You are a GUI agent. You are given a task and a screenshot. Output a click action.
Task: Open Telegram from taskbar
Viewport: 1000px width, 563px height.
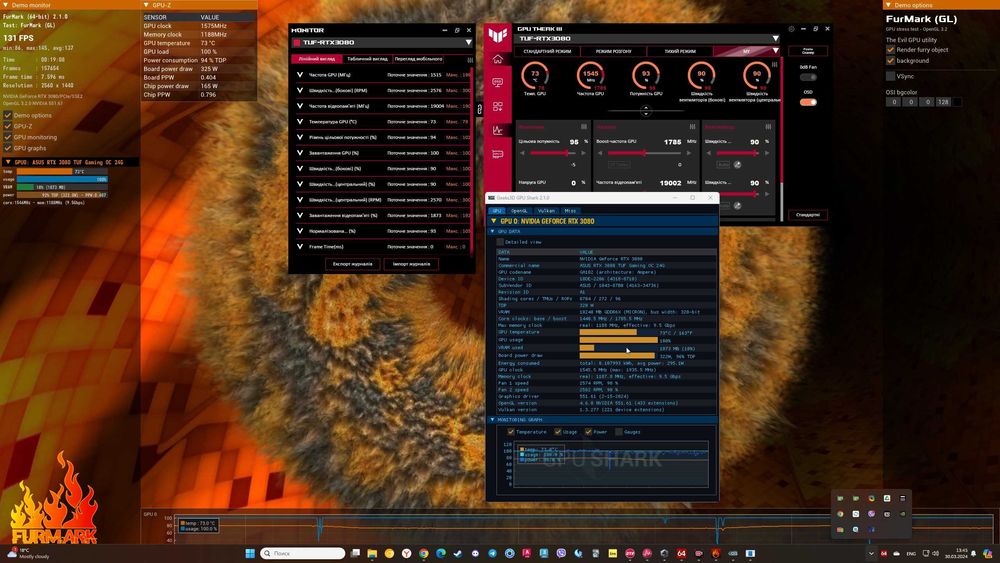point(492,553)
